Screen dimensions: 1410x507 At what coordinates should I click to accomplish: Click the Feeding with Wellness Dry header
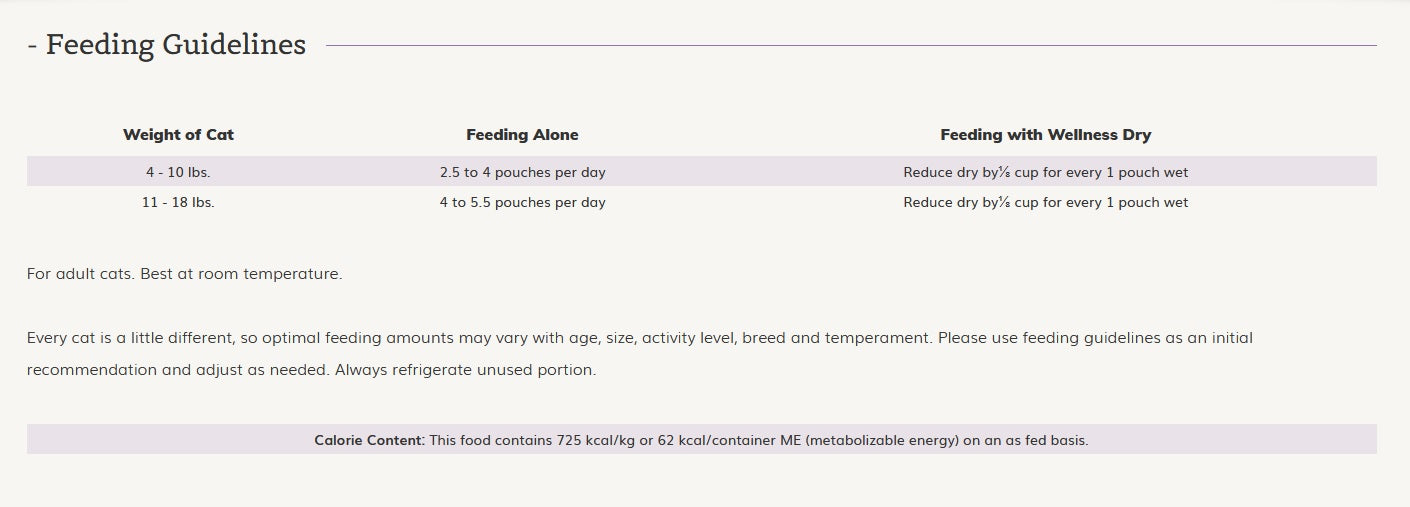point(1045,134)
